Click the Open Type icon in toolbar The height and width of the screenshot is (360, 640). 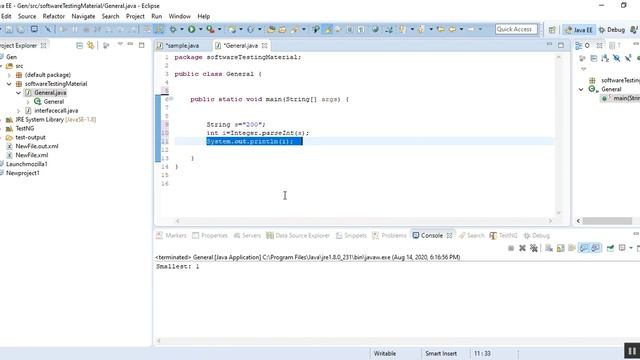point(271,29)
